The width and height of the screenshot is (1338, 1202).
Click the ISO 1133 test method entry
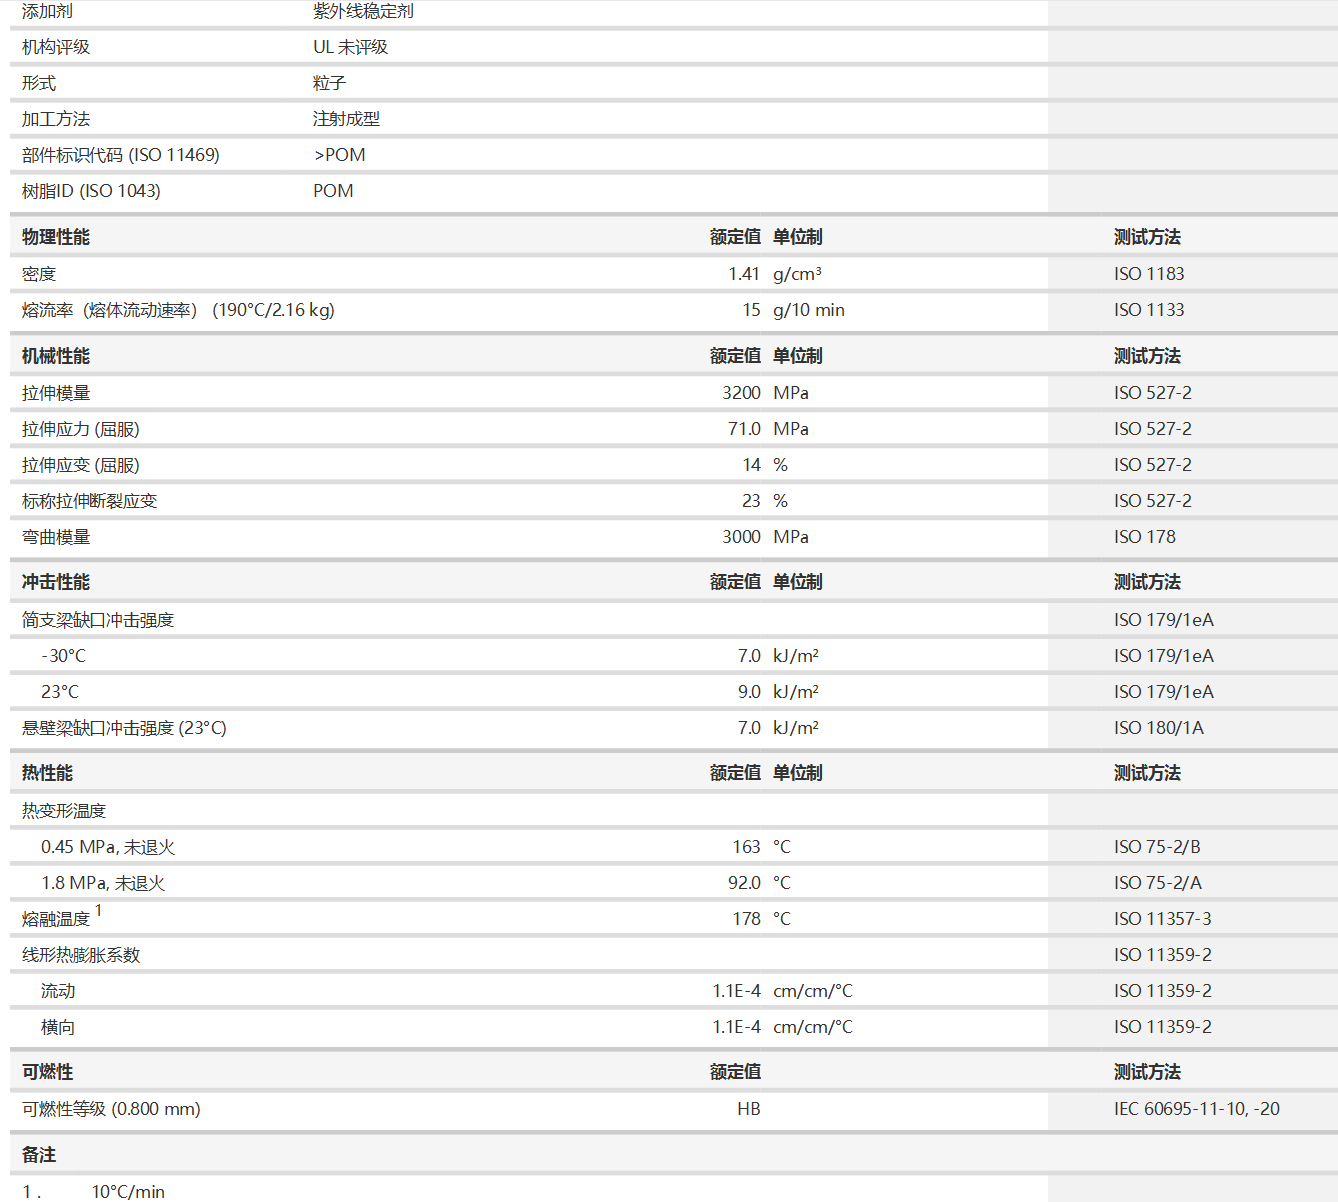click(1148, 310)
